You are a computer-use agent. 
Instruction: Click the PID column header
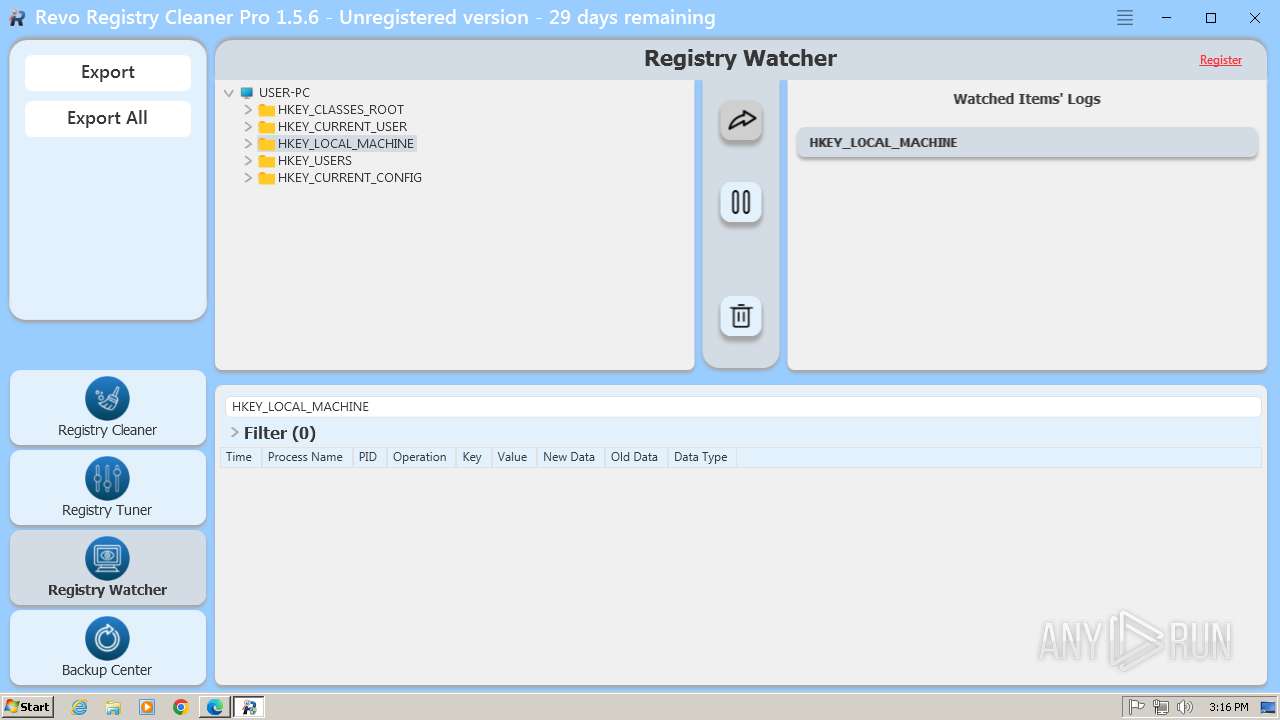(368, 457)
